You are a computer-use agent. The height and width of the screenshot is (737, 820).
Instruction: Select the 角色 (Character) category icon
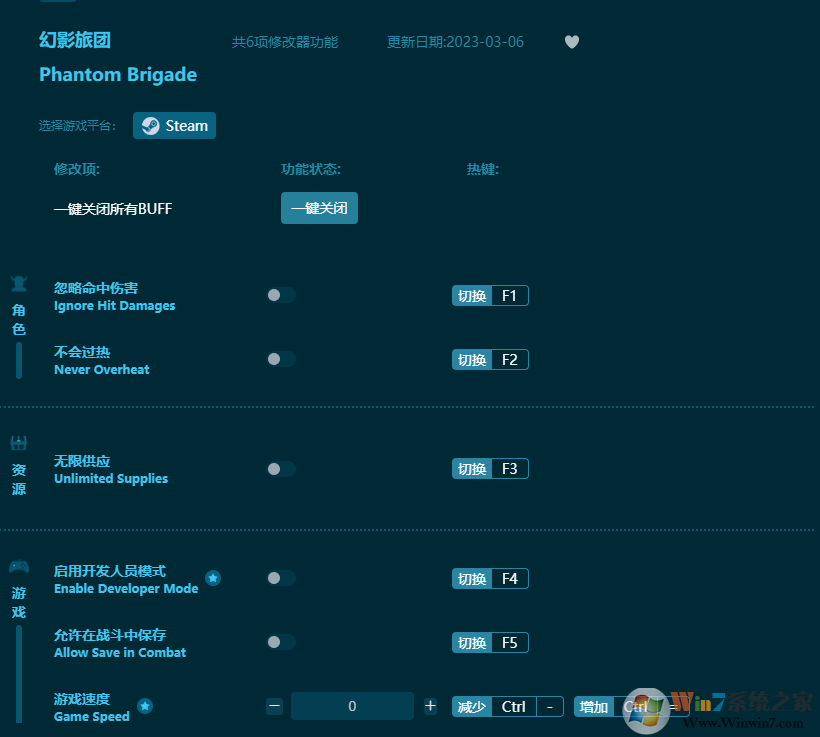[18, 283]
